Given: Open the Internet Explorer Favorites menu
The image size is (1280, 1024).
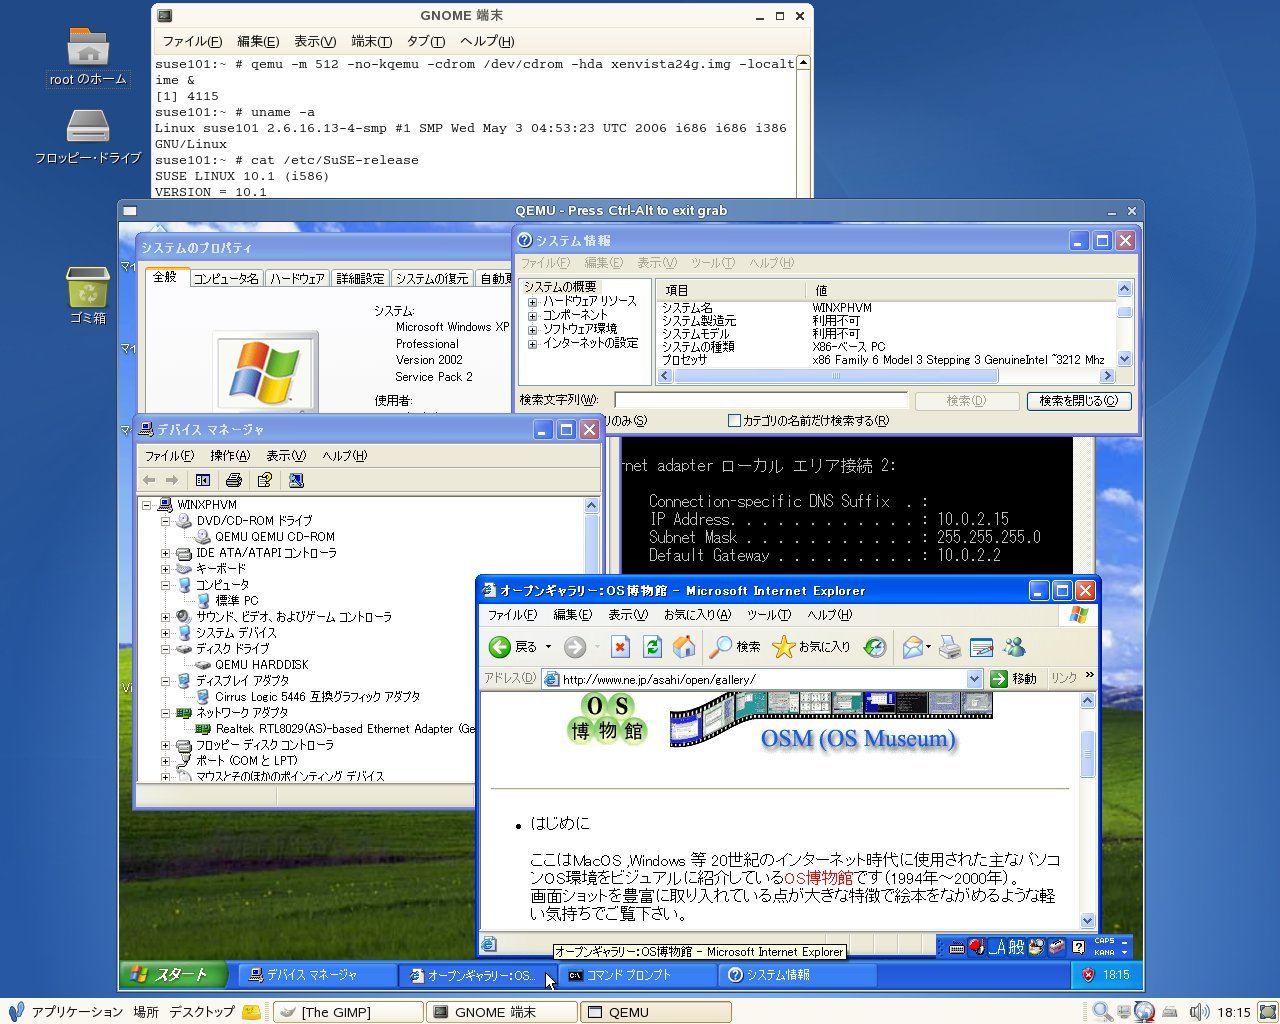Looking at the screenshot, I should point(697,615).
